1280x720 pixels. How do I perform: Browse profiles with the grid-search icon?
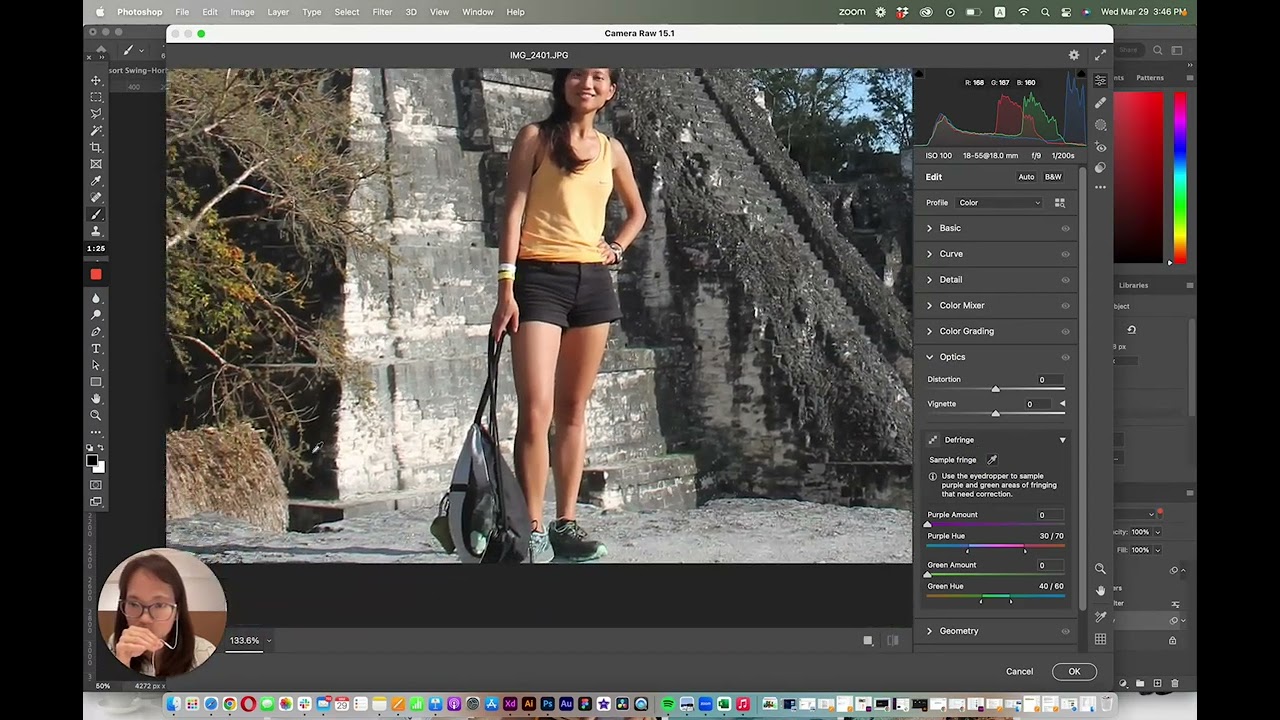[1060, 203]
